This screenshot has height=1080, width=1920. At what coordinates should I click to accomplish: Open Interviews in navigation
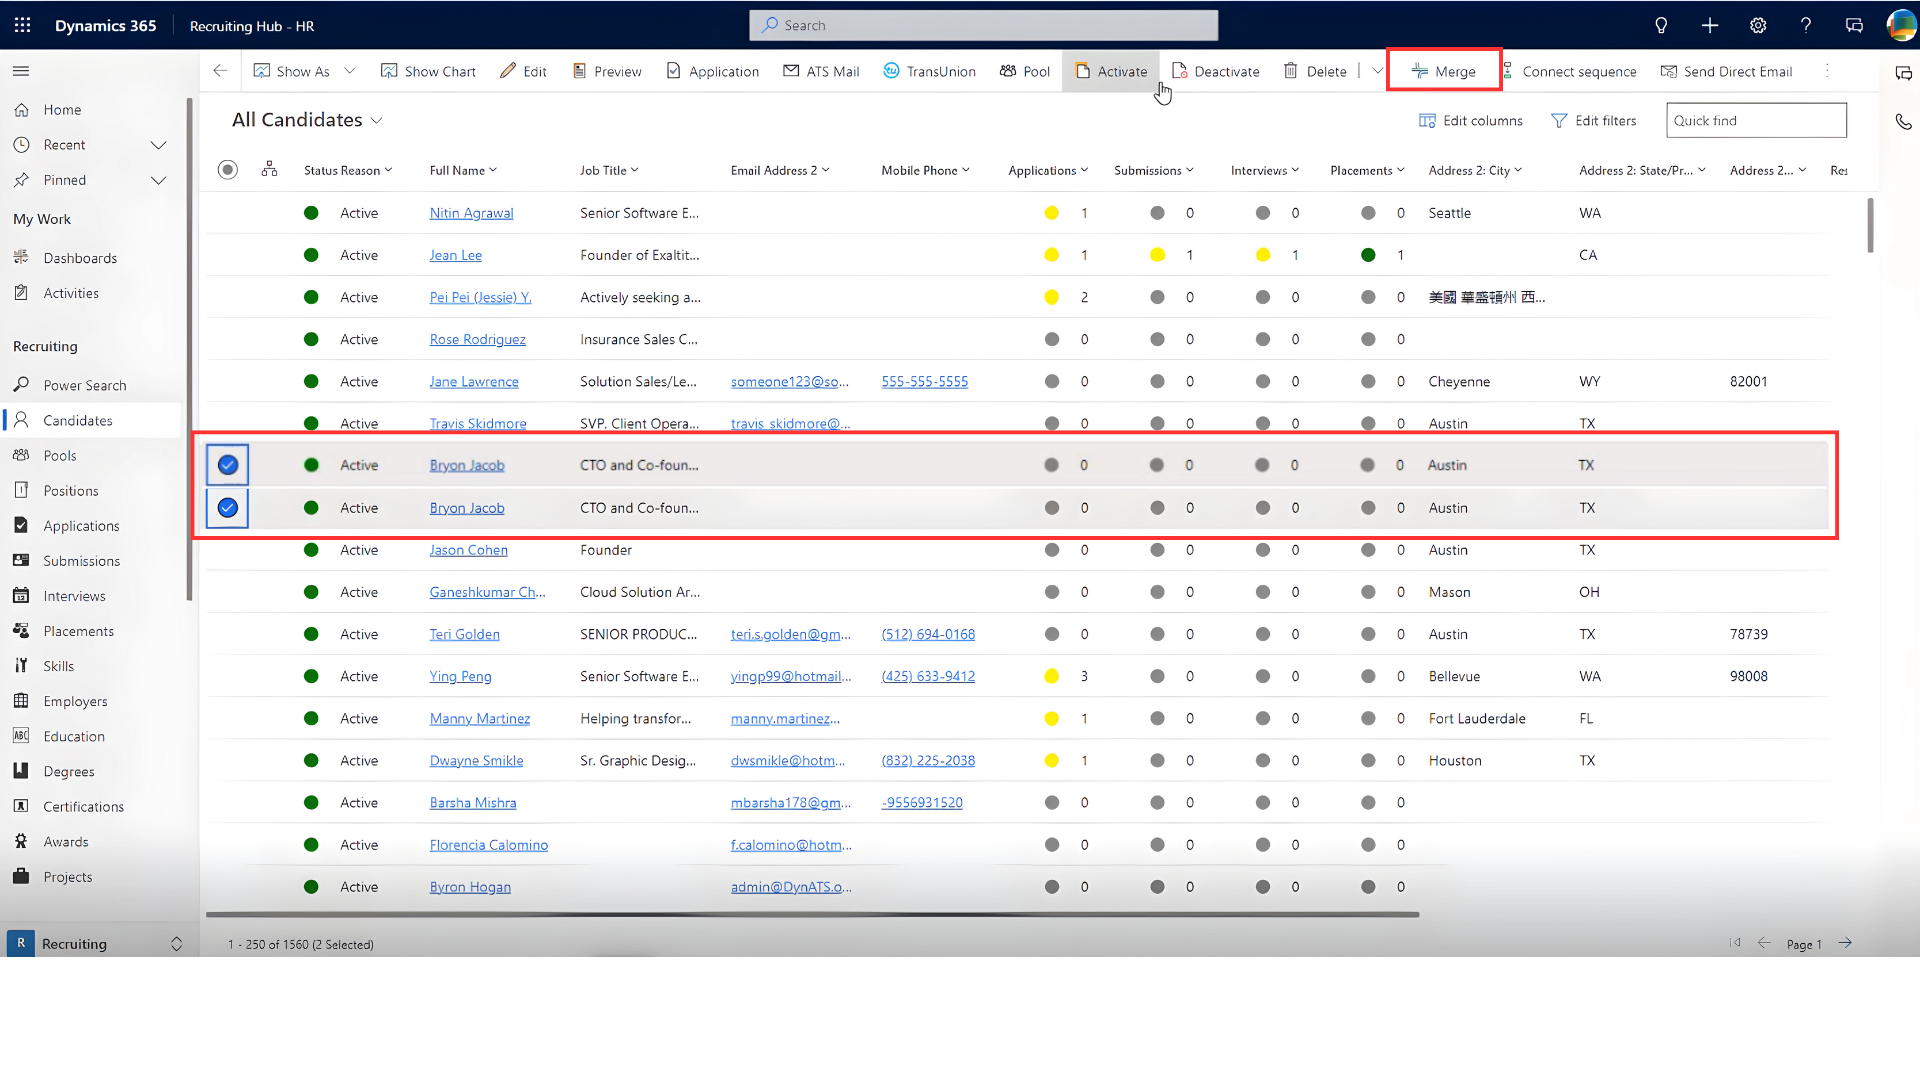[74, 596]
